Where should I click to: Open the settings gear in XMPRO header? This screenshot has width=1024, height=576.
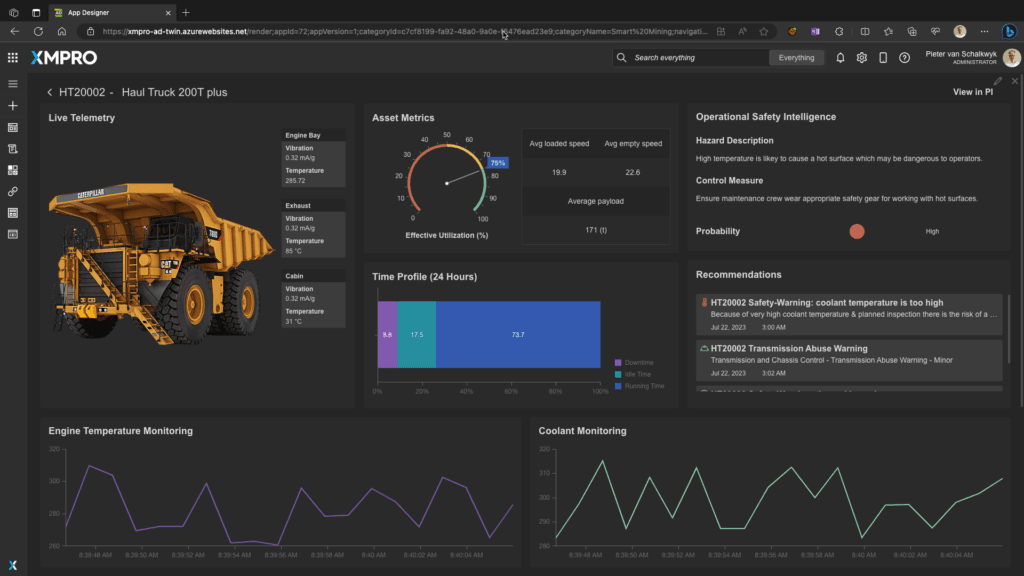861,58
